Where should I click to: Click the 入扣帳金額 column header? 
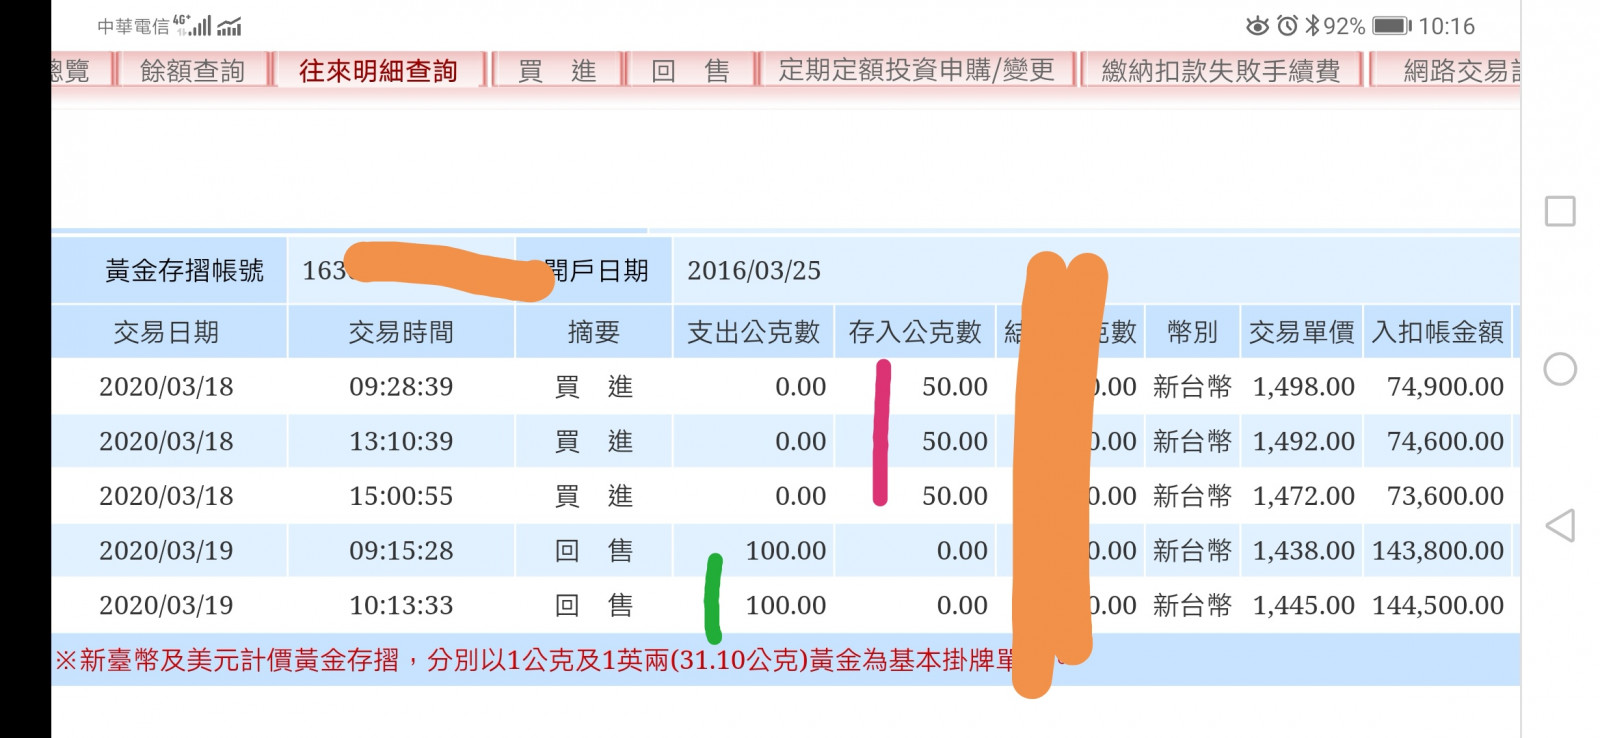click(x=1438, y=332)
